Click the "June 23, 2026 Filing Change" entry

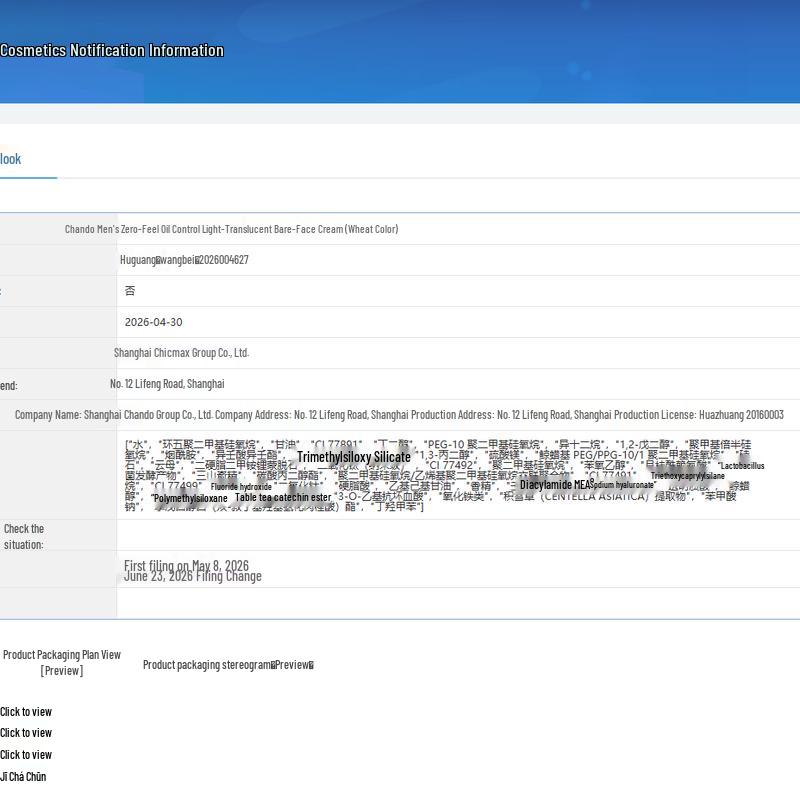point(193,577)
